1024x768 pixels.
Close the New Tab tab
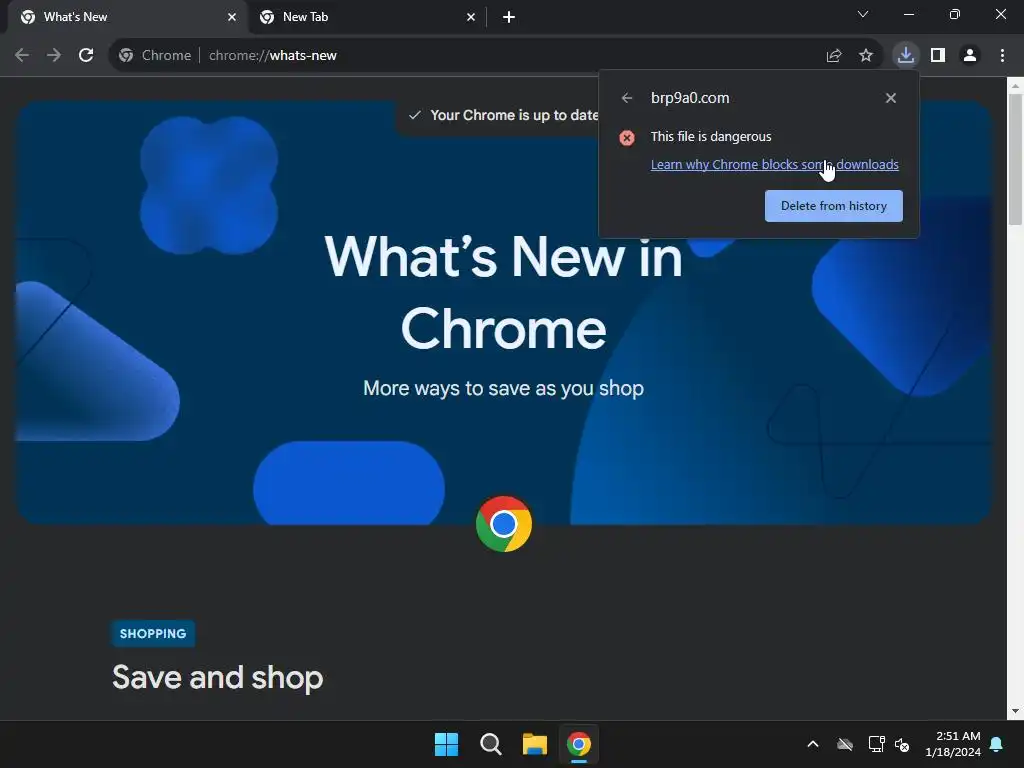(x=471, y=17)
